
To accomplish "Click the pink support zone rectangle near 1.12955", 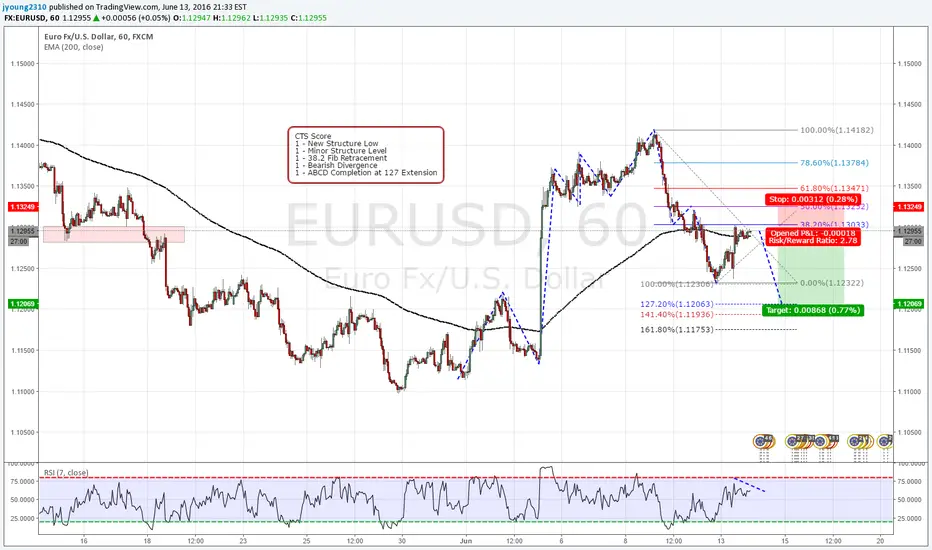I will pyautogui.click(x=114, y=234).
